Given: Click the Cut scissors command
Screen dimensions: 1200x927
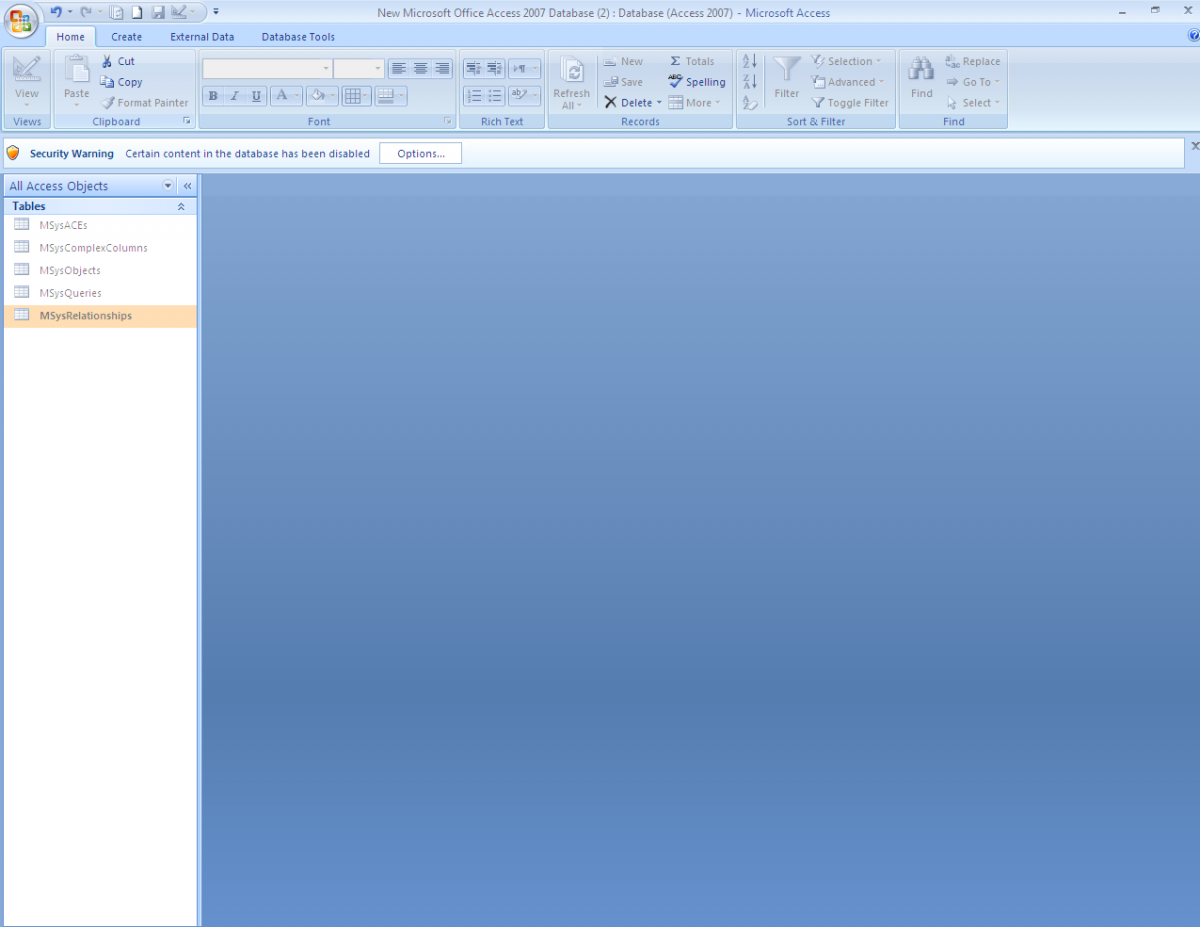Looking at the screenshot, I should point(118,61).
